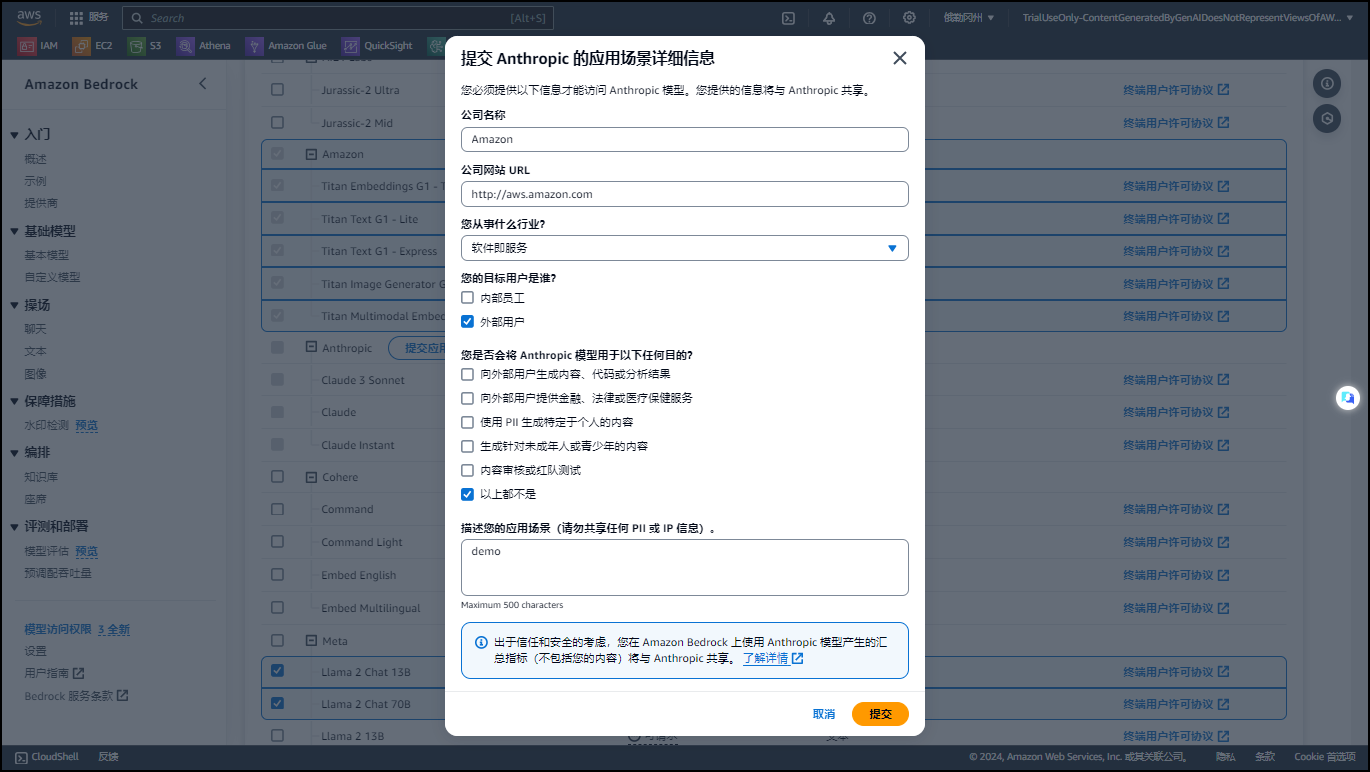Viewport: 1370px width, 772px height.
Task: Collapse the Cohere model group
Action: point(310,477)
